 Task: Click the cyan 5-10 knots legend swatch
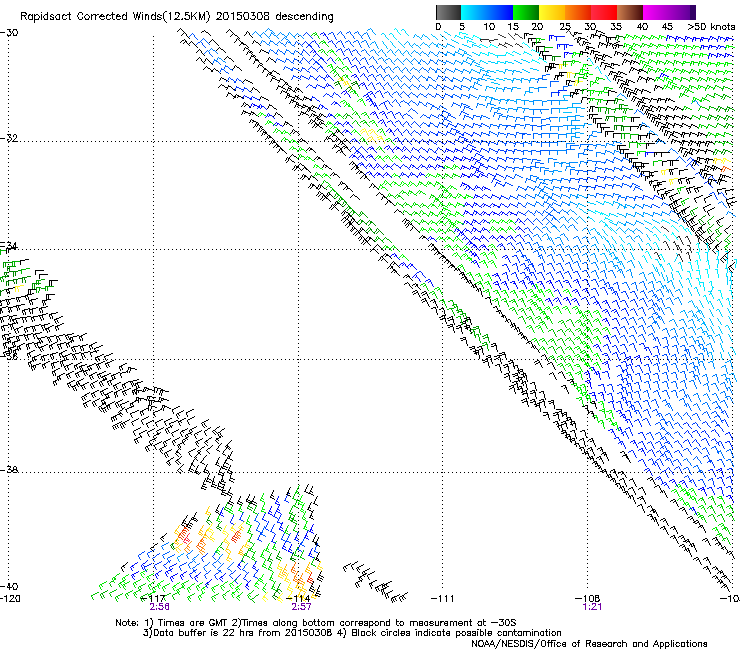(474, 12)
